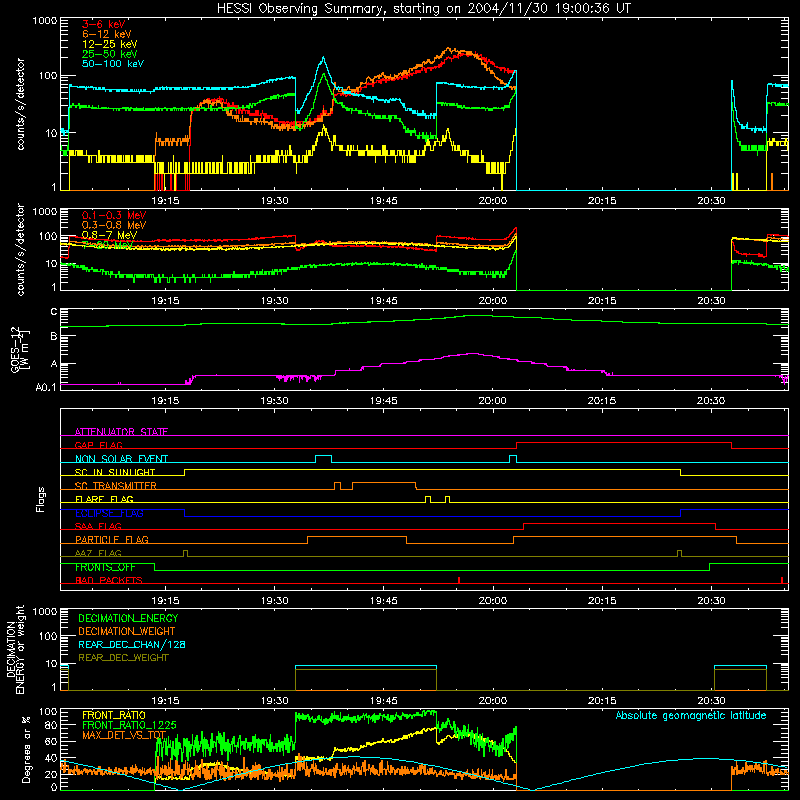The width and height of the screenshot is (800, 800).
Task: Click the ECLIPSE_FLAG label
Action: [x=109, y=513]
